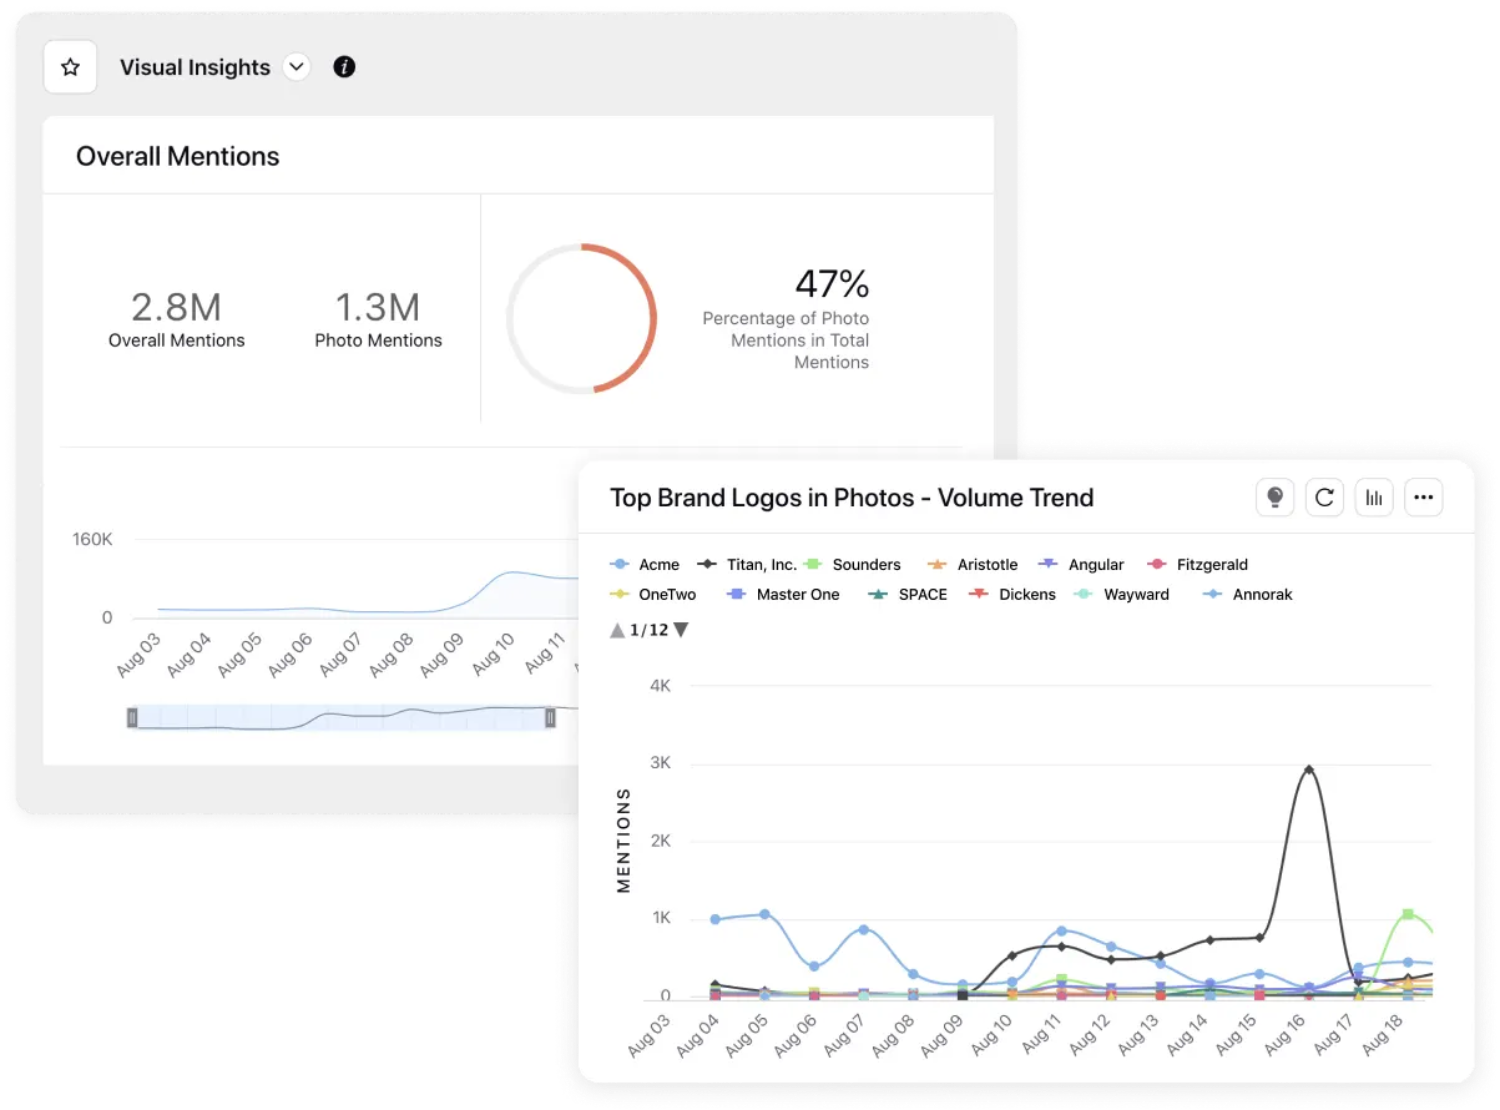Toggle the SPACE legend series
Viewport: 1500px width, 1110px height.
coord(907,594)
